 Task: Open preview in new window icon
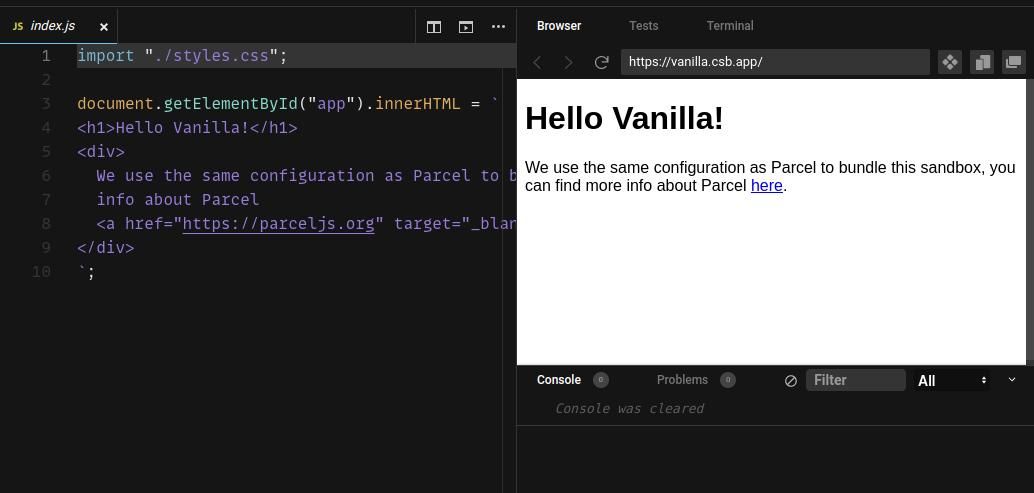1013,62
